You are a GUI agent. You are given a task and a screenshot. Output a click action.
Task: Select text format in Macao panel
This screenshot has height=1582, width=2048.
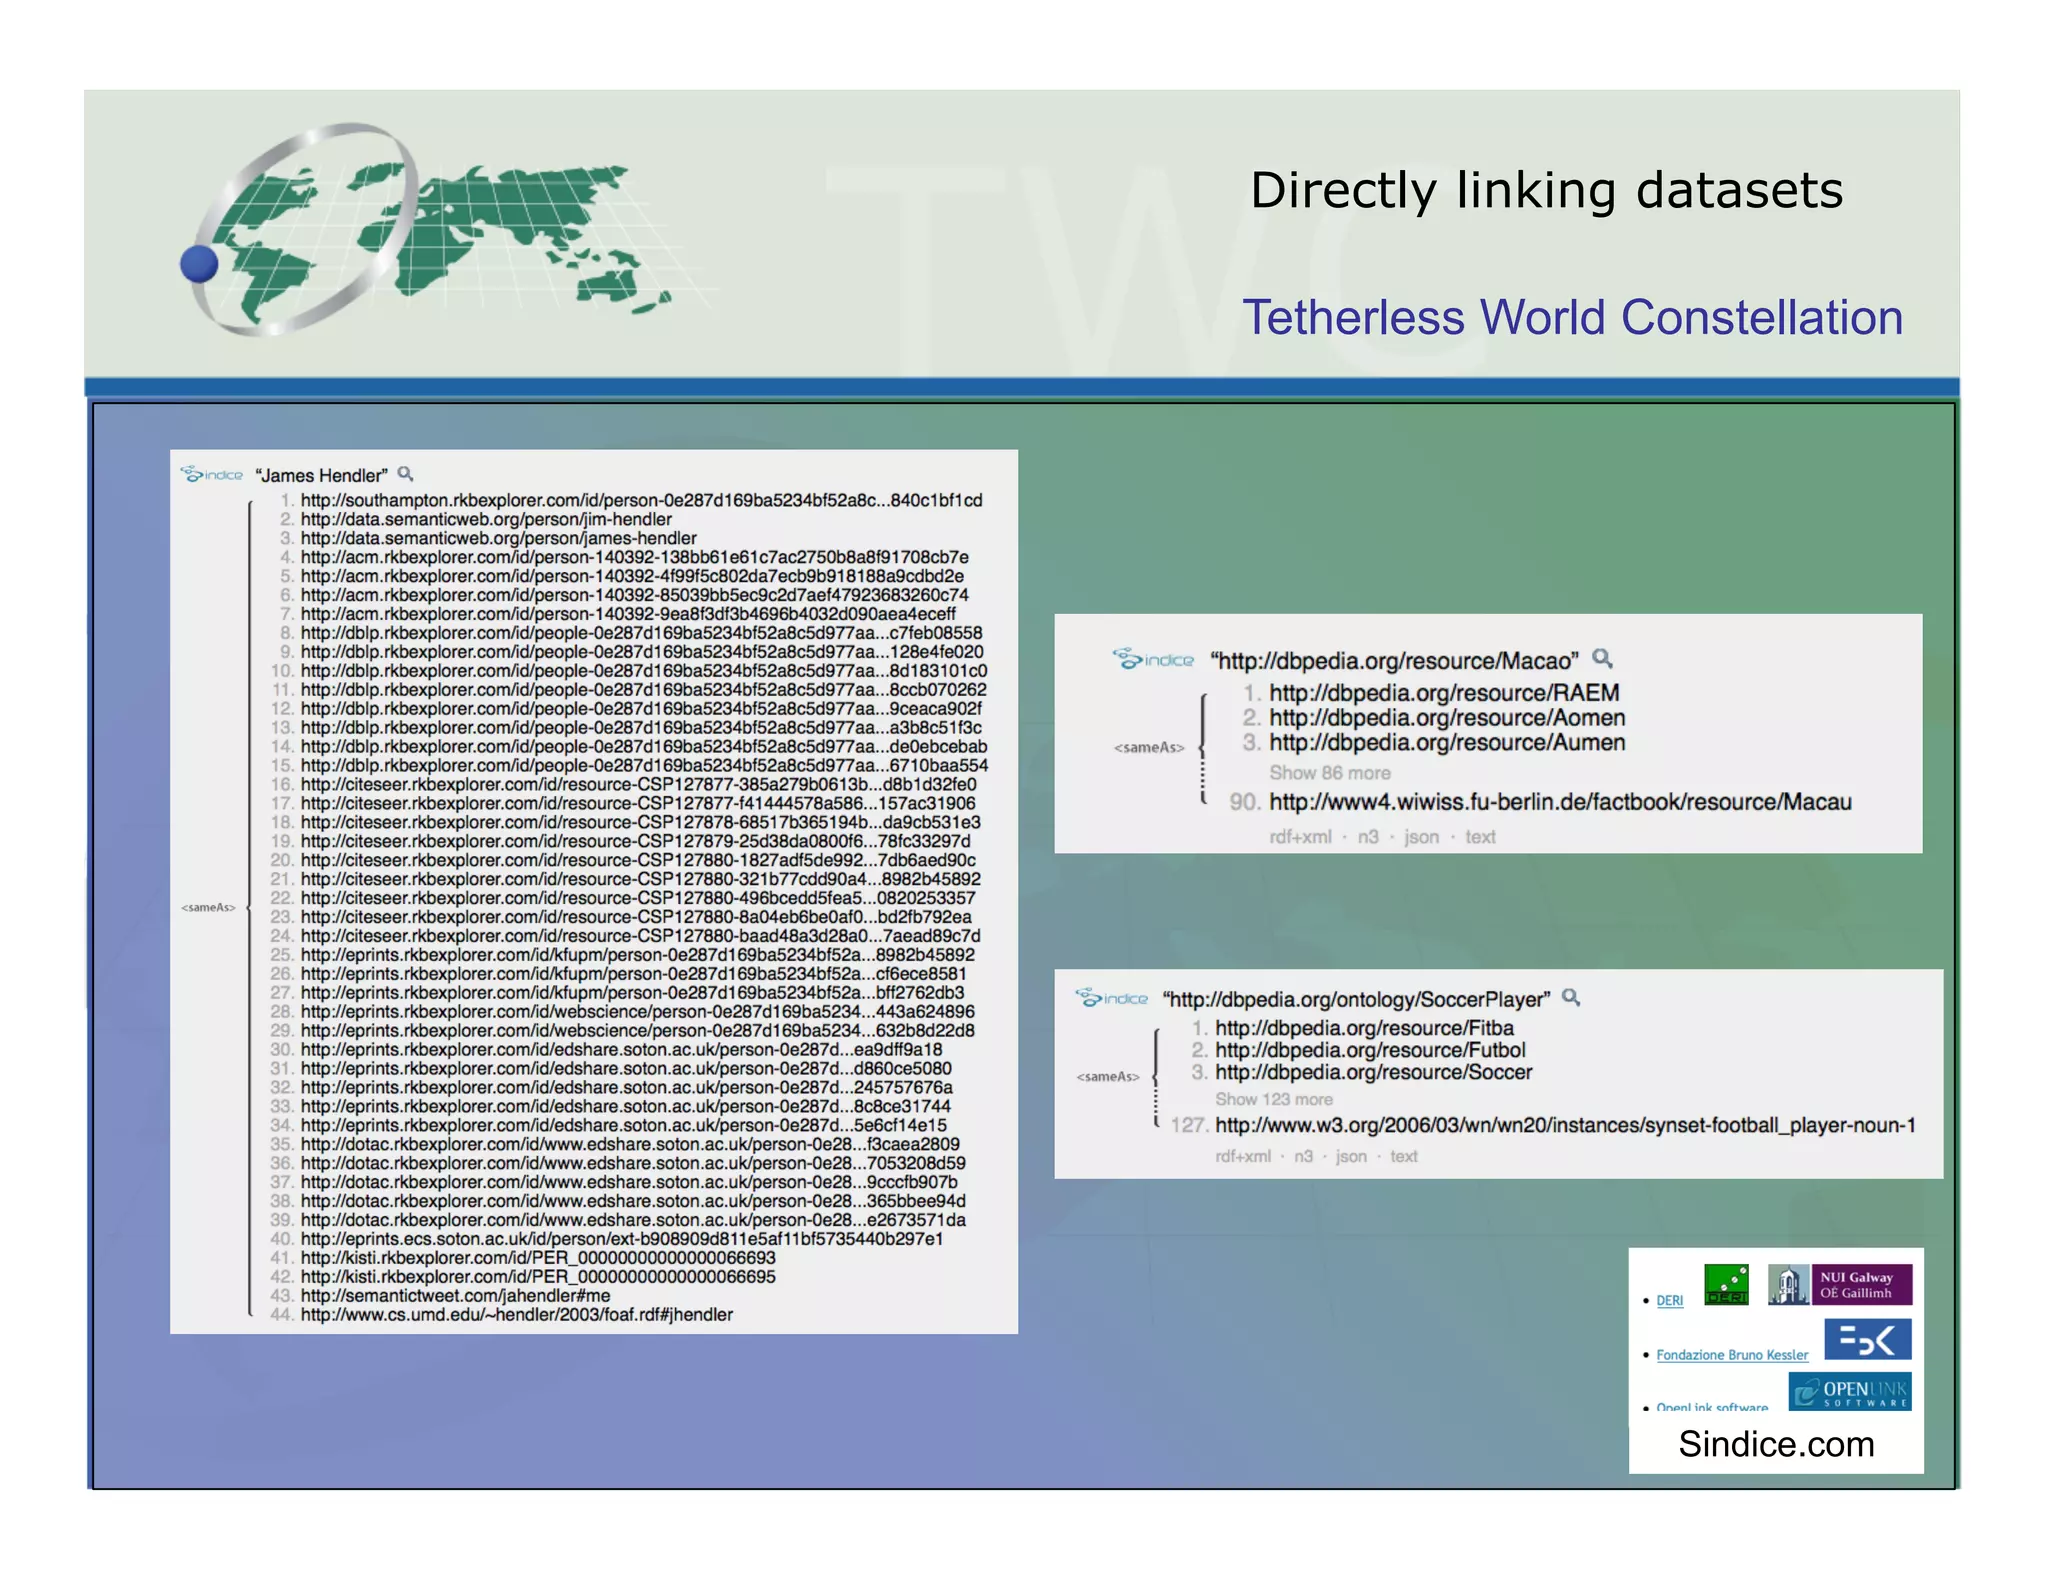(x=1480, y=837)
